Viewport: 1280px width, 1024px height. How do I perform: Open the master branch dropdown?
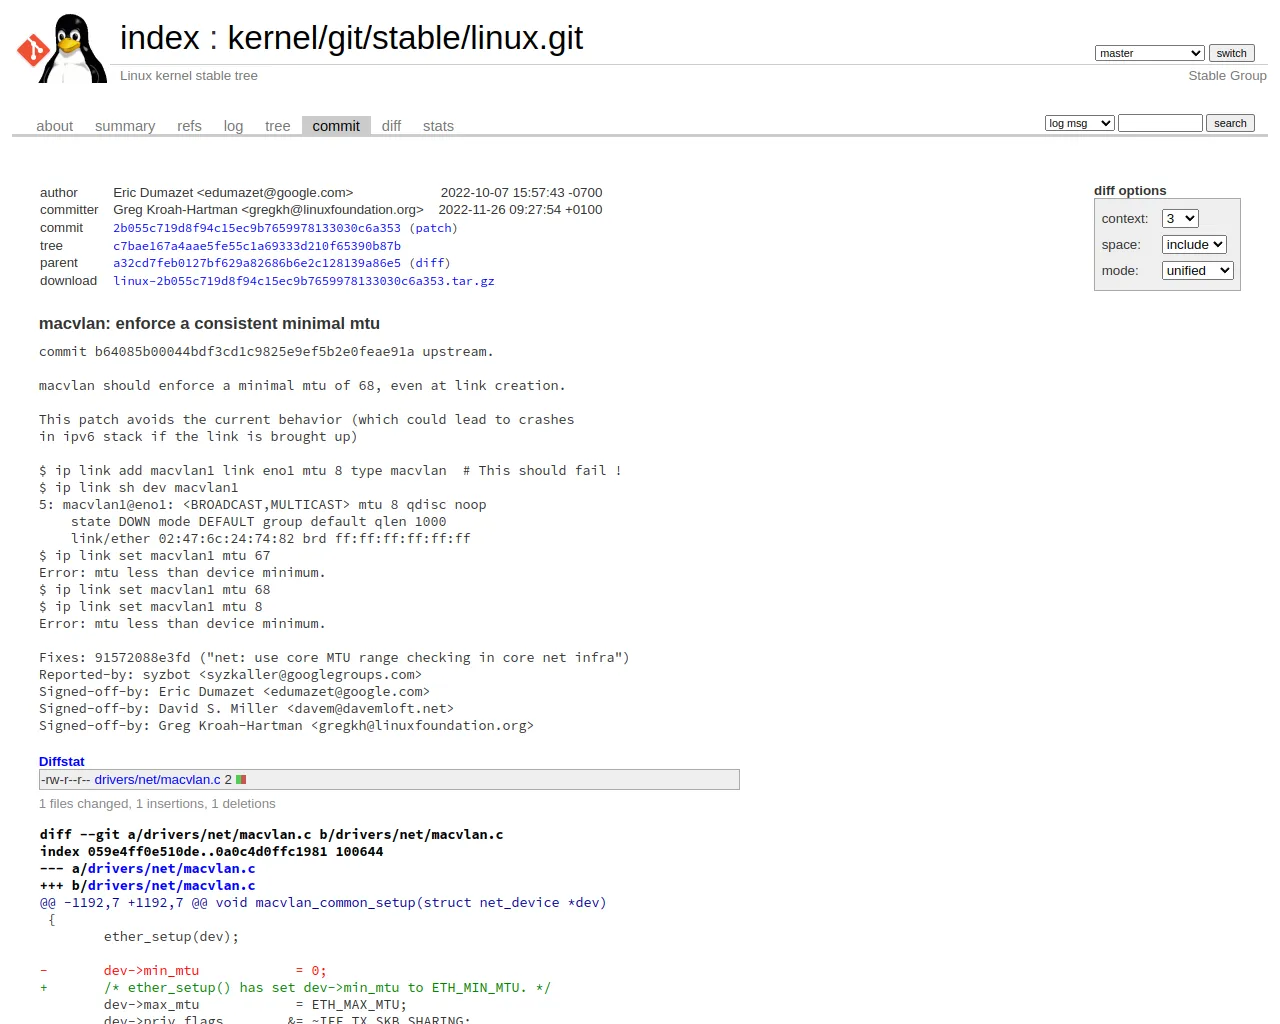pos(1149,53)
